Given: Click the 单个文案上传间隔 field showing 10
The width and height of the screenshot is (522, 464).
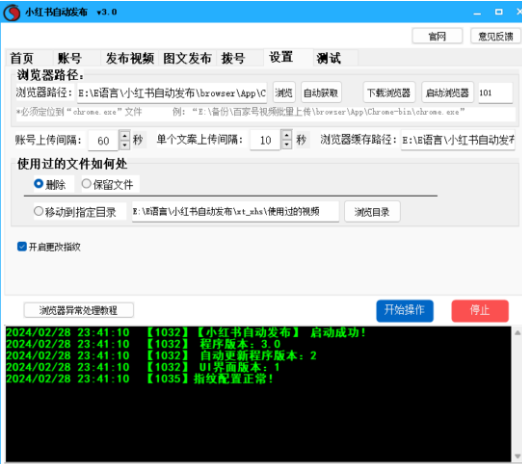Looking at the screenshot, I should 266,140.
